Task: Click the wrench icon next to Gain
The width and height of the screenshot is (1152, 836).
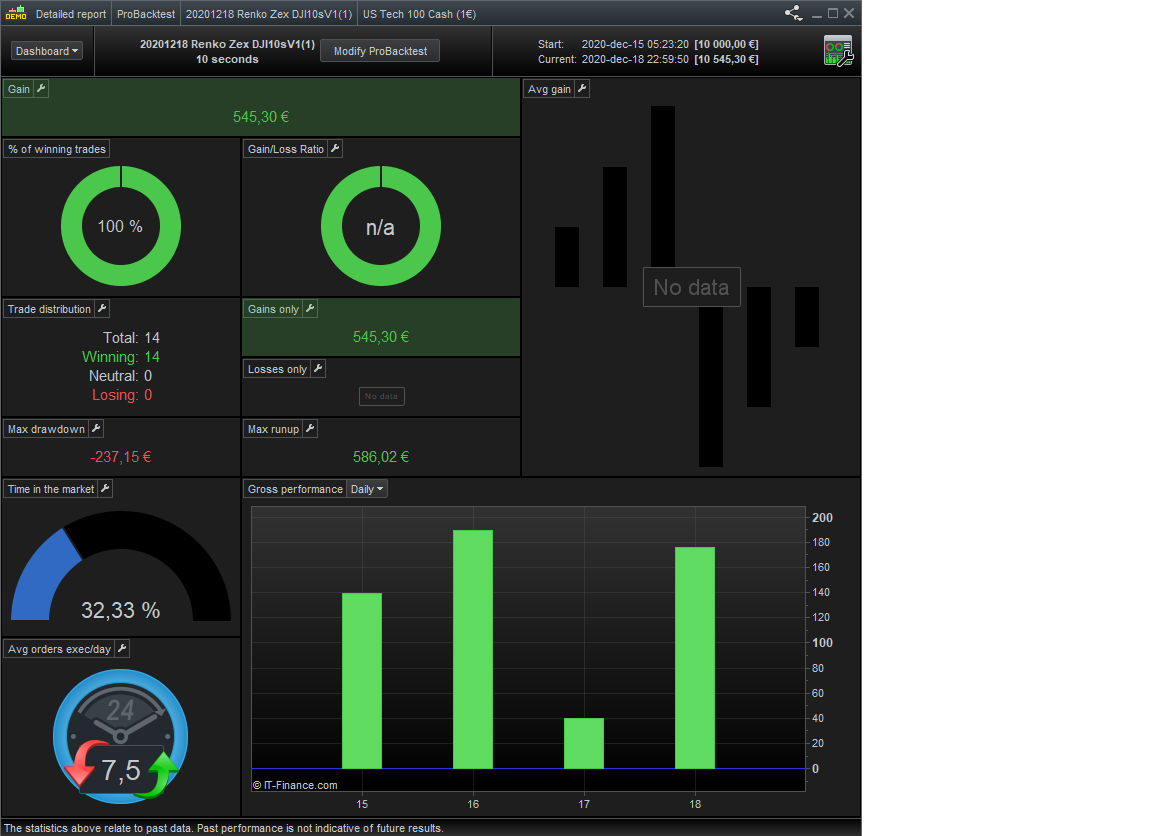Action: [x=41, y=89]
